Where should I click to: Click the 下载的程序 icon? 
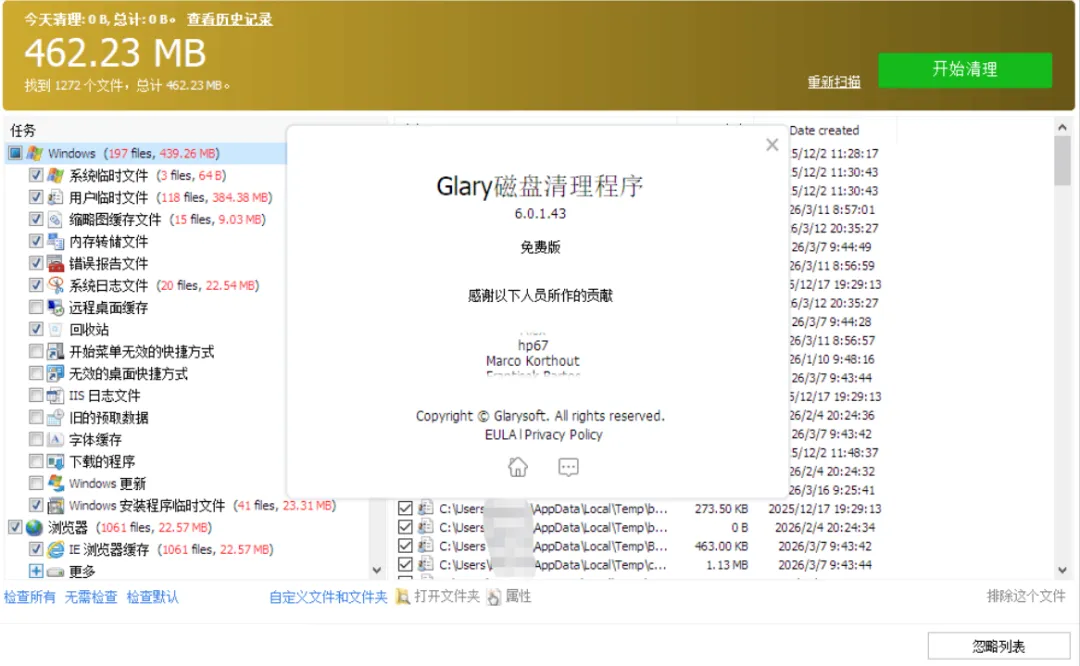pyautogui.click(x=56, y=461)
